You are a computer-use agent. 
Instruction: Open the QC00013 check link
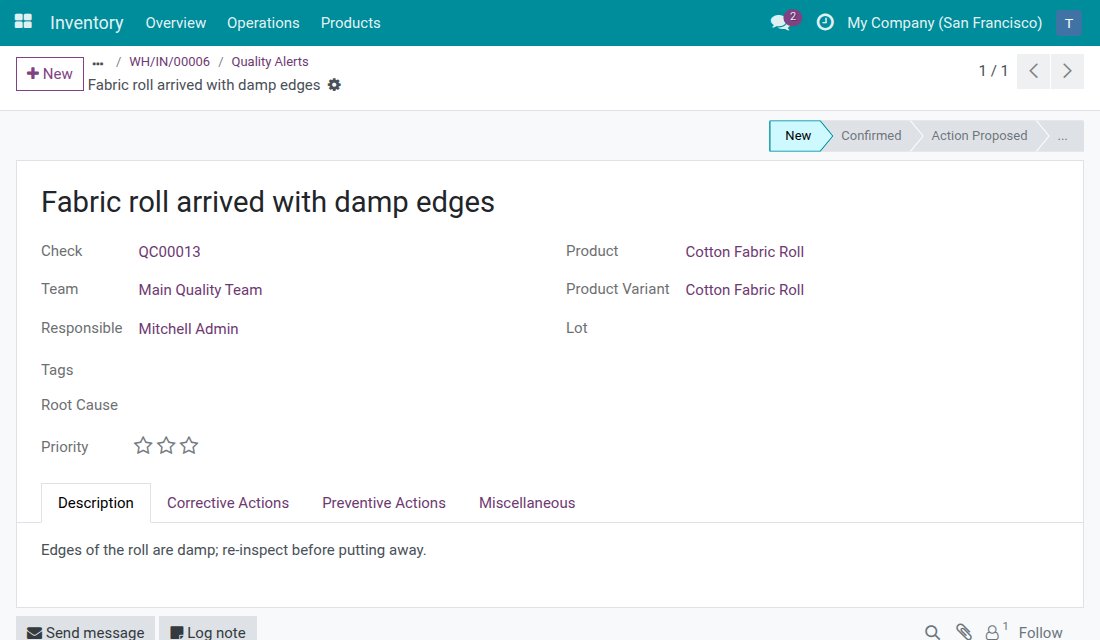(x=169, y=252)
